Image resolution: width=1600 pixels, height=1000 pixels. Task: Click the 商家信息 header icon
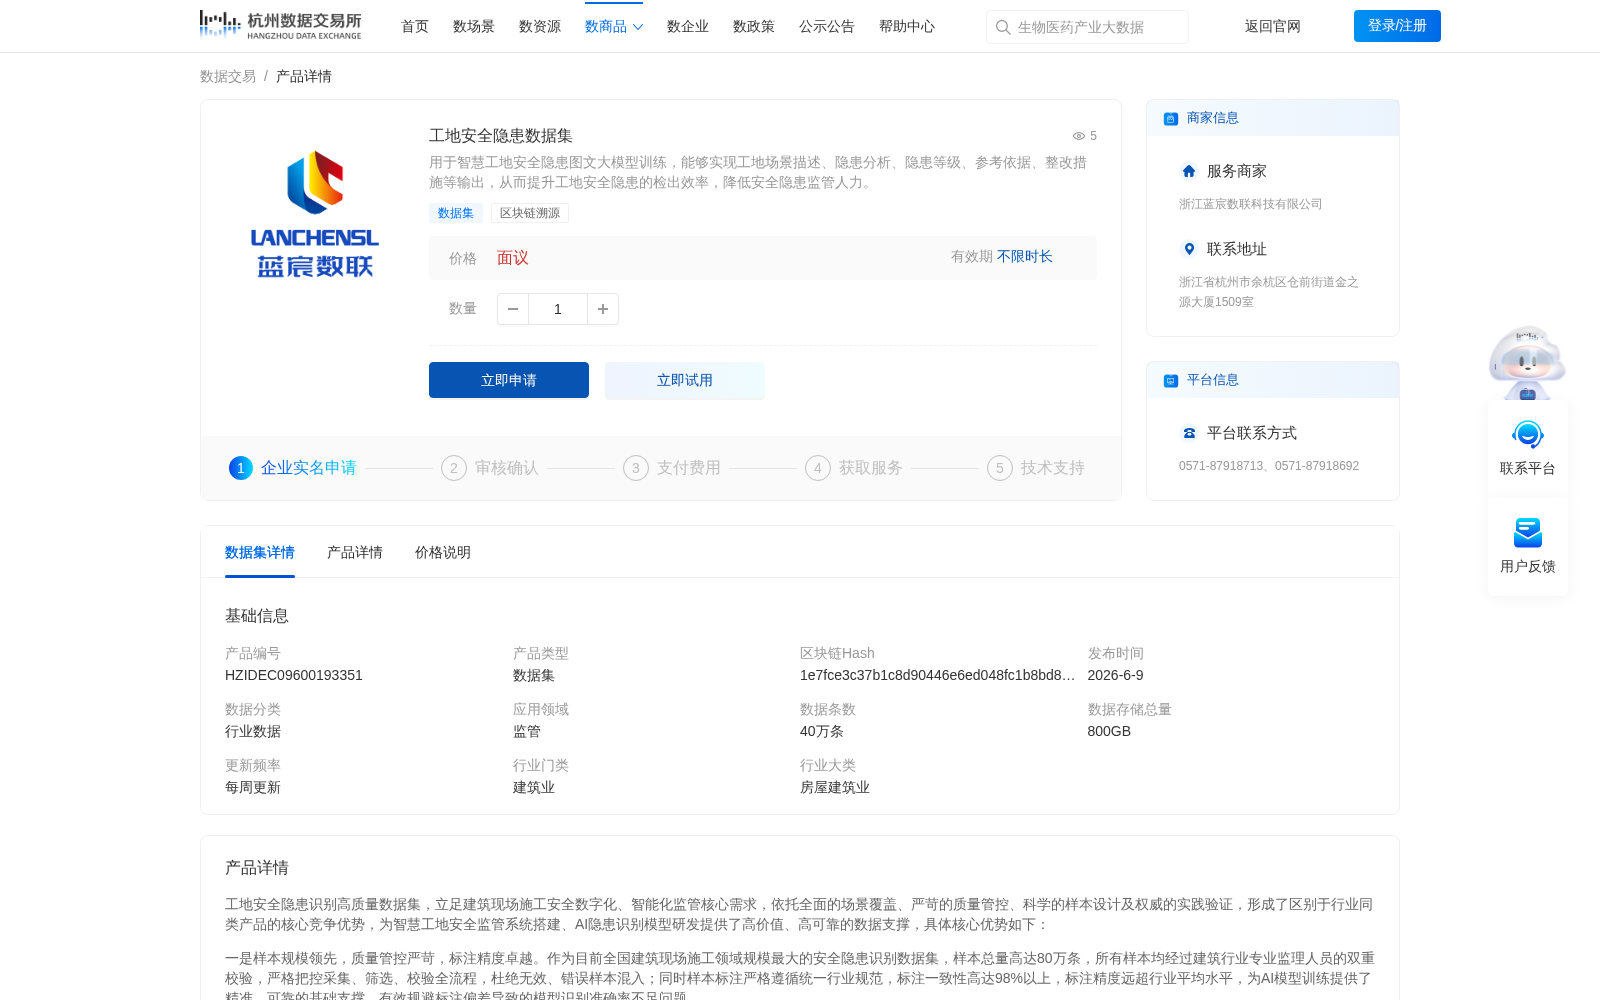click(1171, 119)
